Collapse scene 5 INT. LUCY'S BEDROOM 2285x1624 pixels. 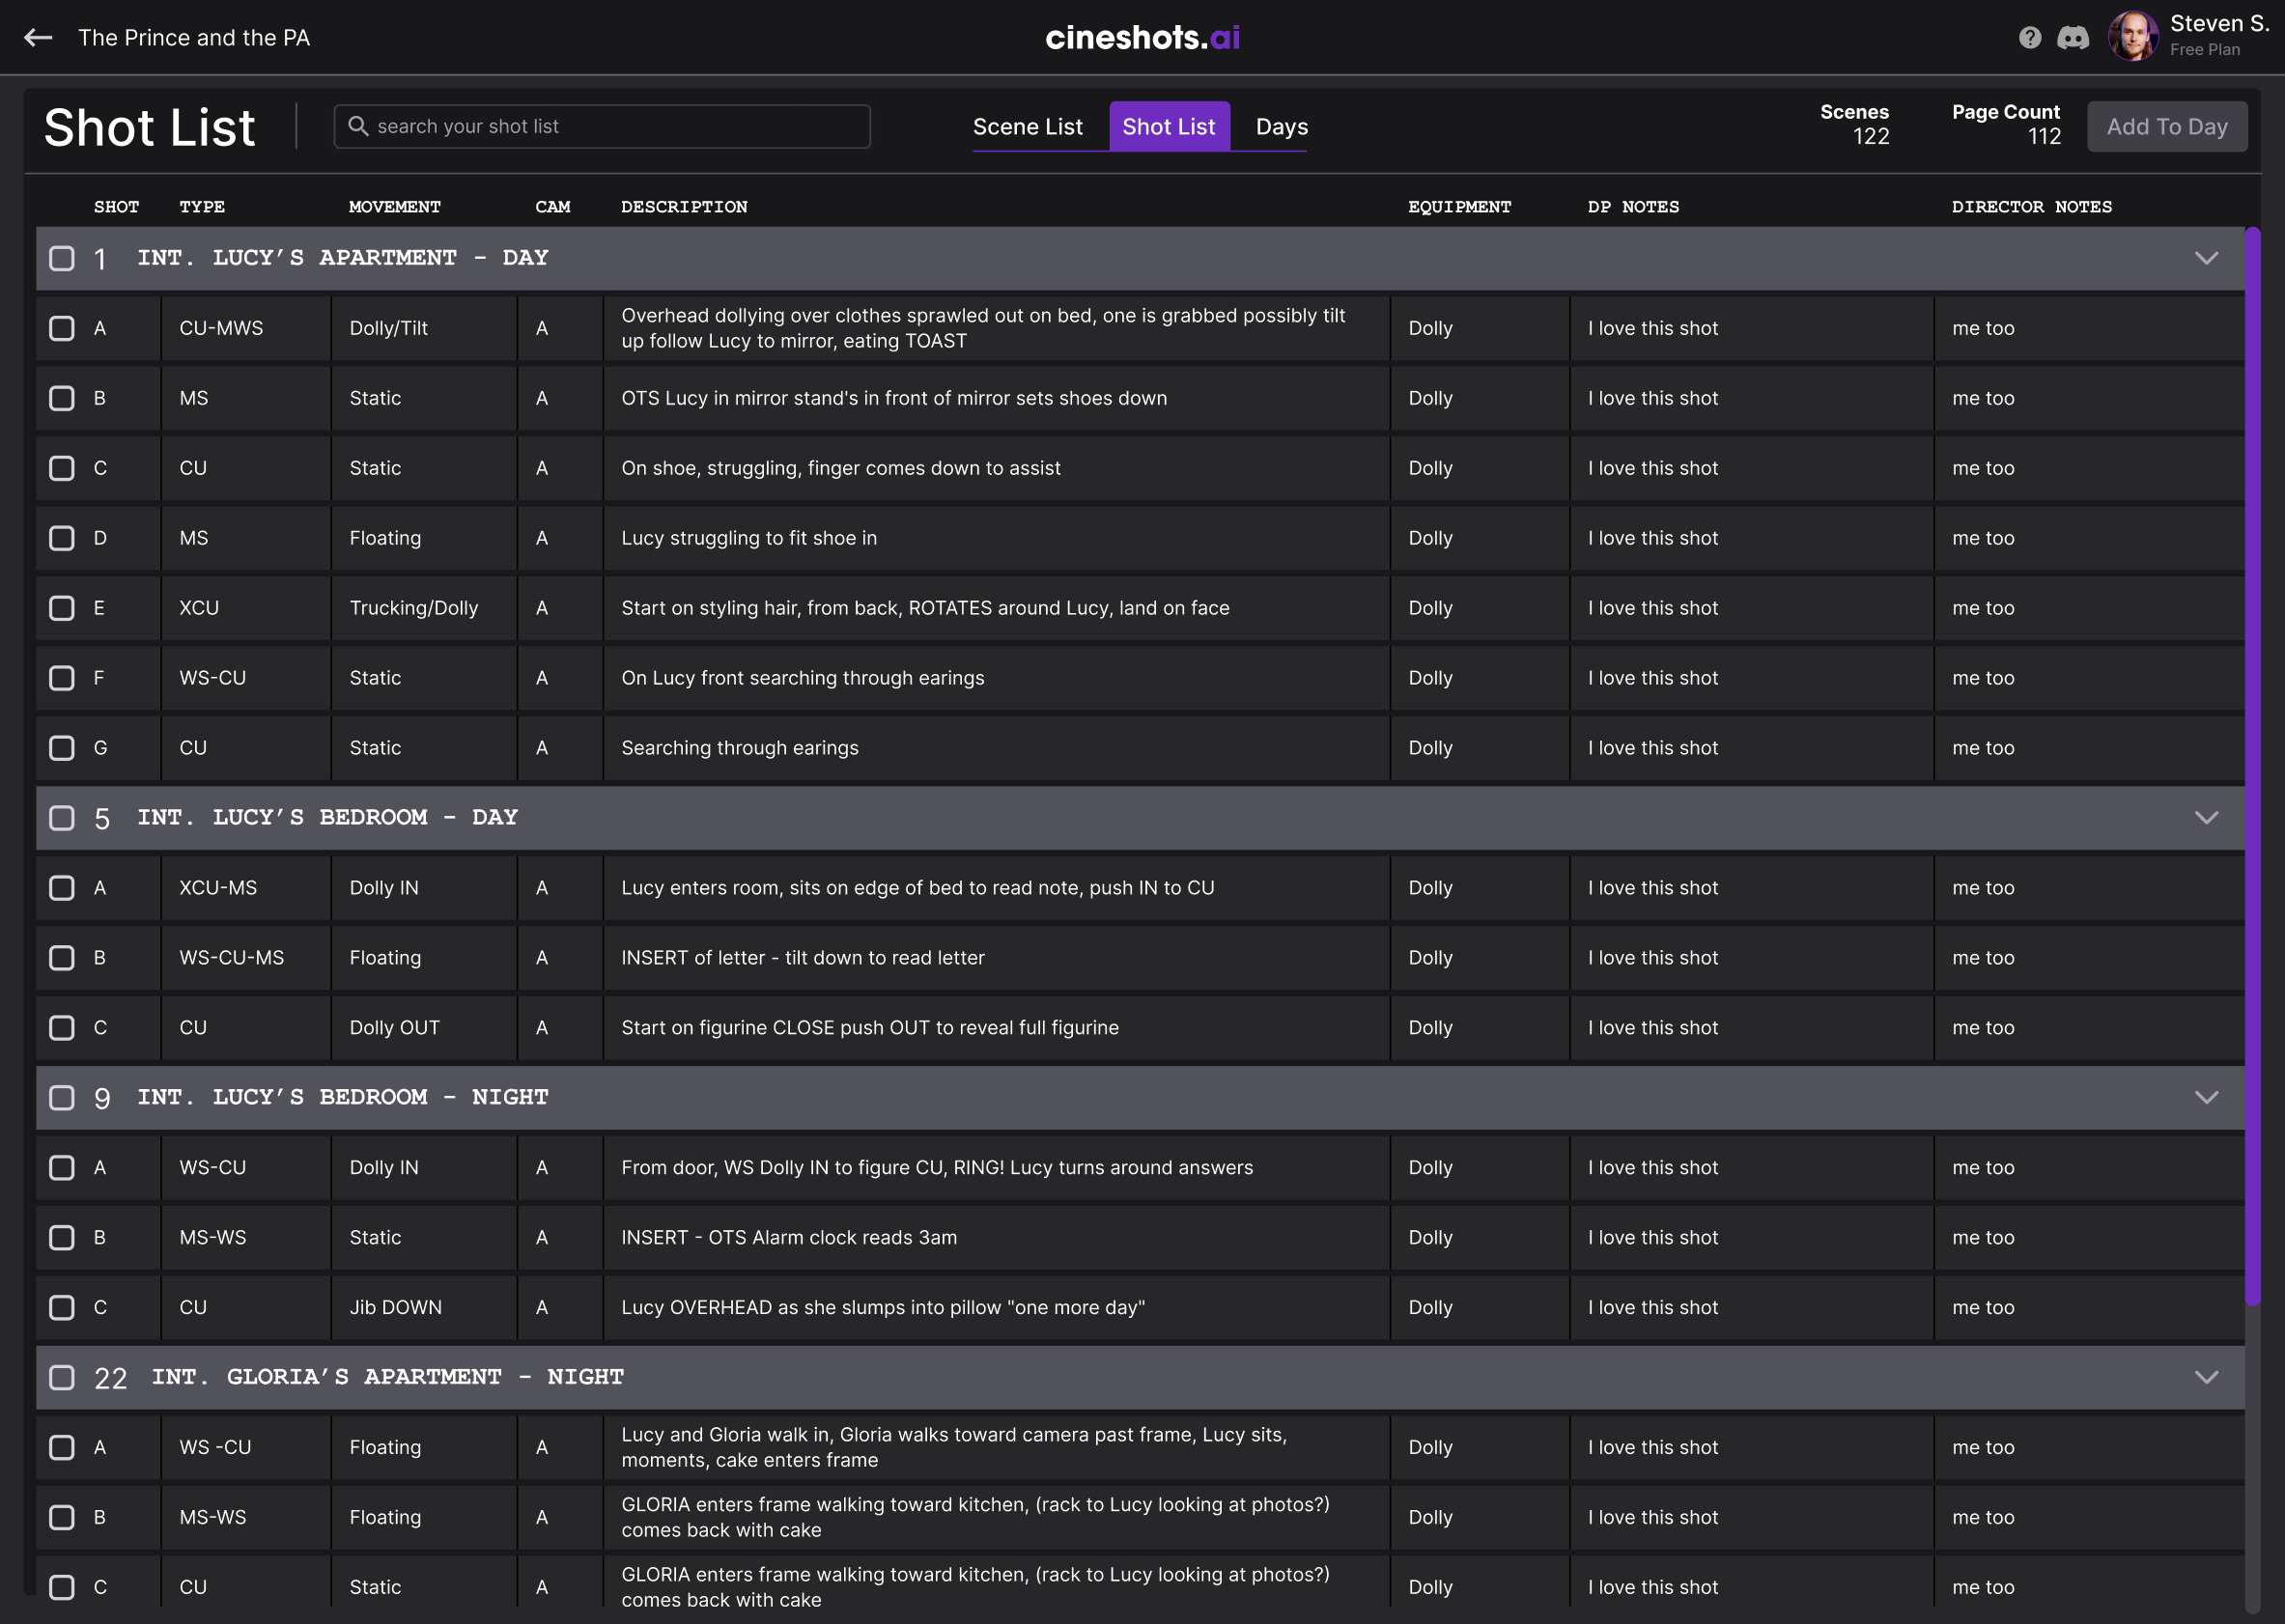(2206, 817)
